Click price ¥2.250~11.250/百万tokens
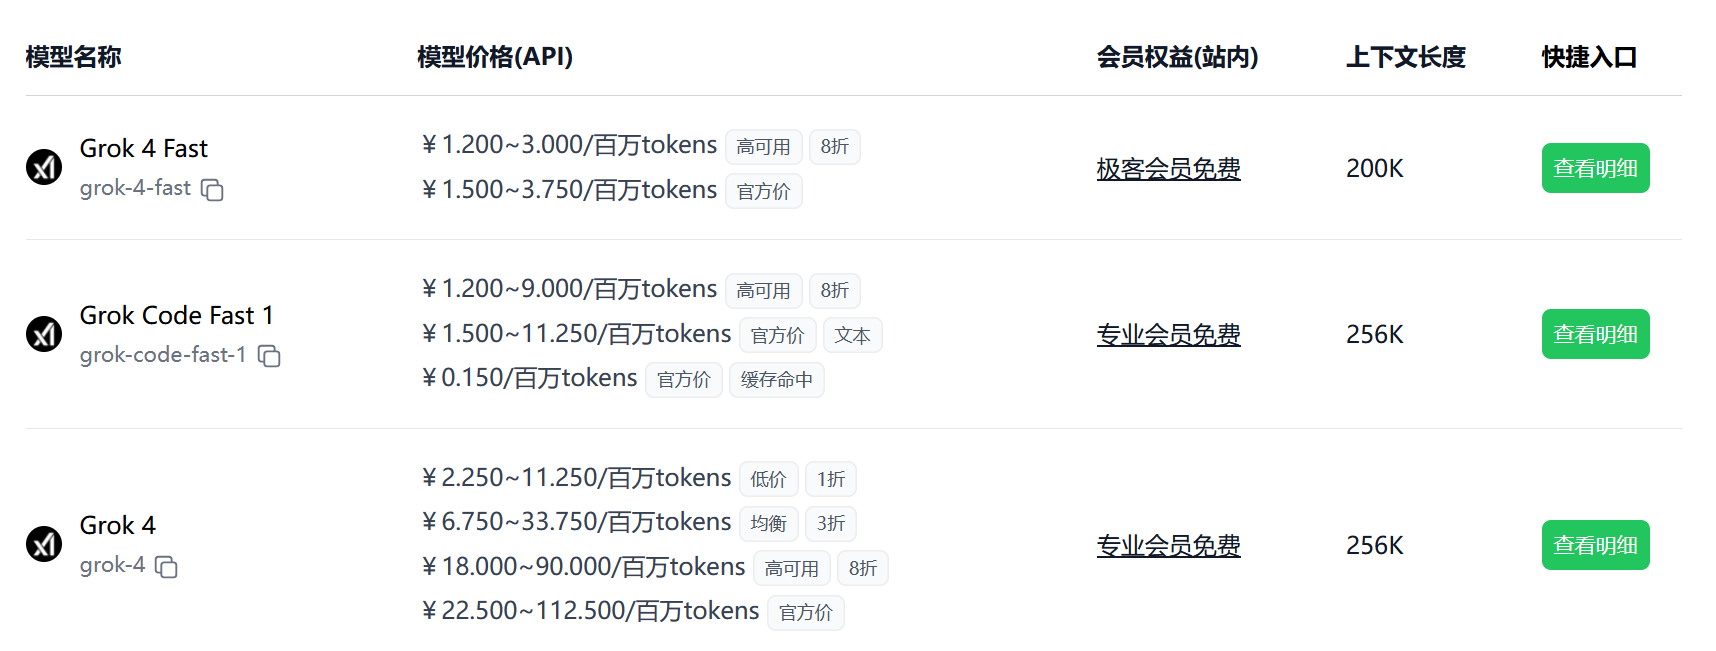 coord(576,478)
